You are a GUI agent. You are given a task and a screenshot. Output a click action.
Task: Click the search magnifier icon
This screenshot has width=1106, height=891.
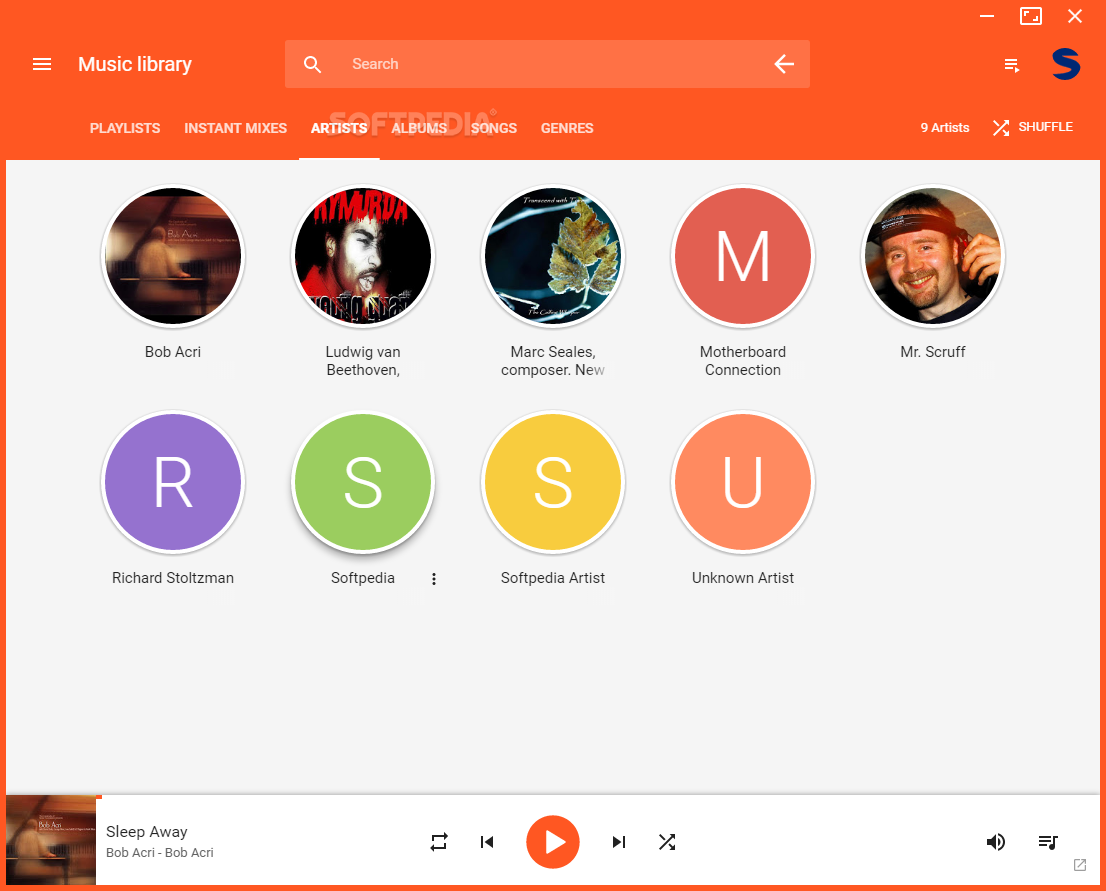click(x=312, y=64)
